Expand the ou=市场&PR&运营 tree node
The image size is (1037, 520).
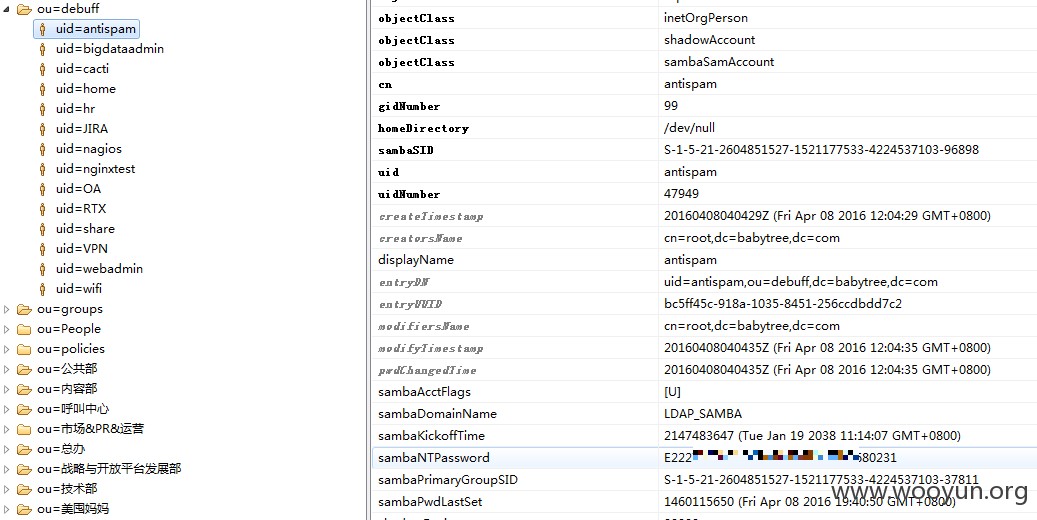[x=7, y=429]
